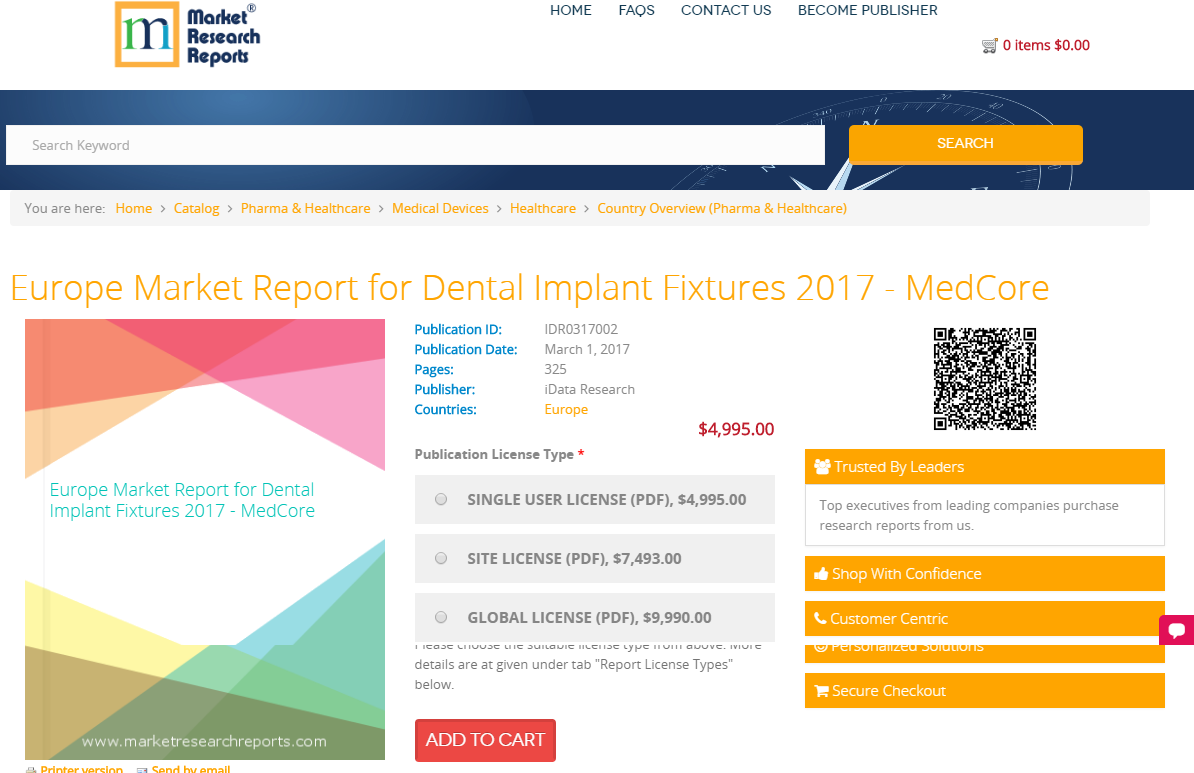Click the Send by email icon
Screen dimensions: 1194x773
(142, 769)
